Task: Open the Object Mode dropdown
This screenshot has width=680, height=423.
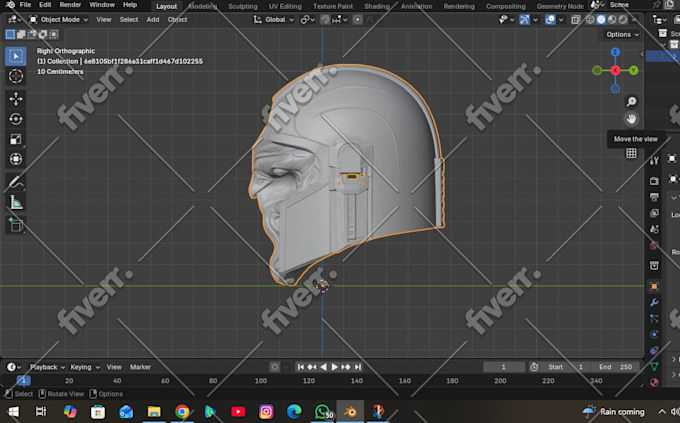Action: (x=59, y=20)
